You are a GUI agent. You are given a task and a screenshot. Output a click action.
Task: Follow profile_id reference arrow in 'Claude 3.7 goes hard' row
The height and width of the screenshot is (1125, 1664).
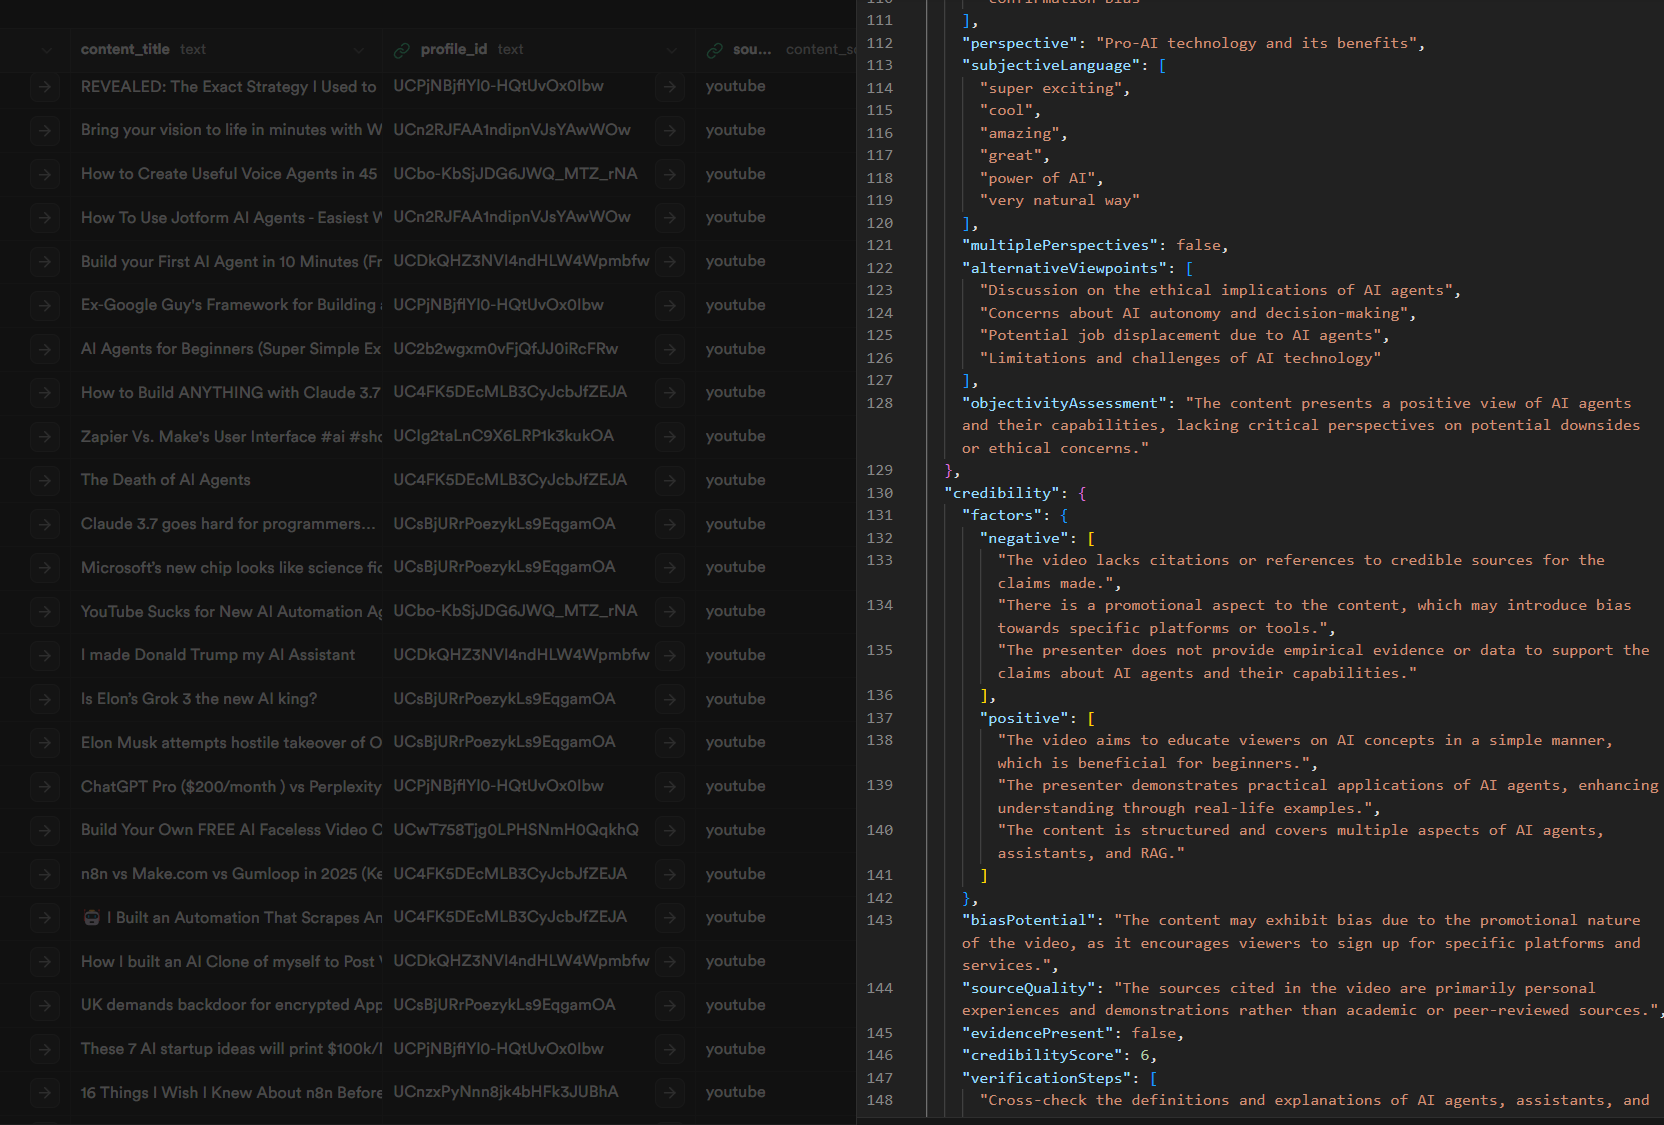(x=669, y=524)
